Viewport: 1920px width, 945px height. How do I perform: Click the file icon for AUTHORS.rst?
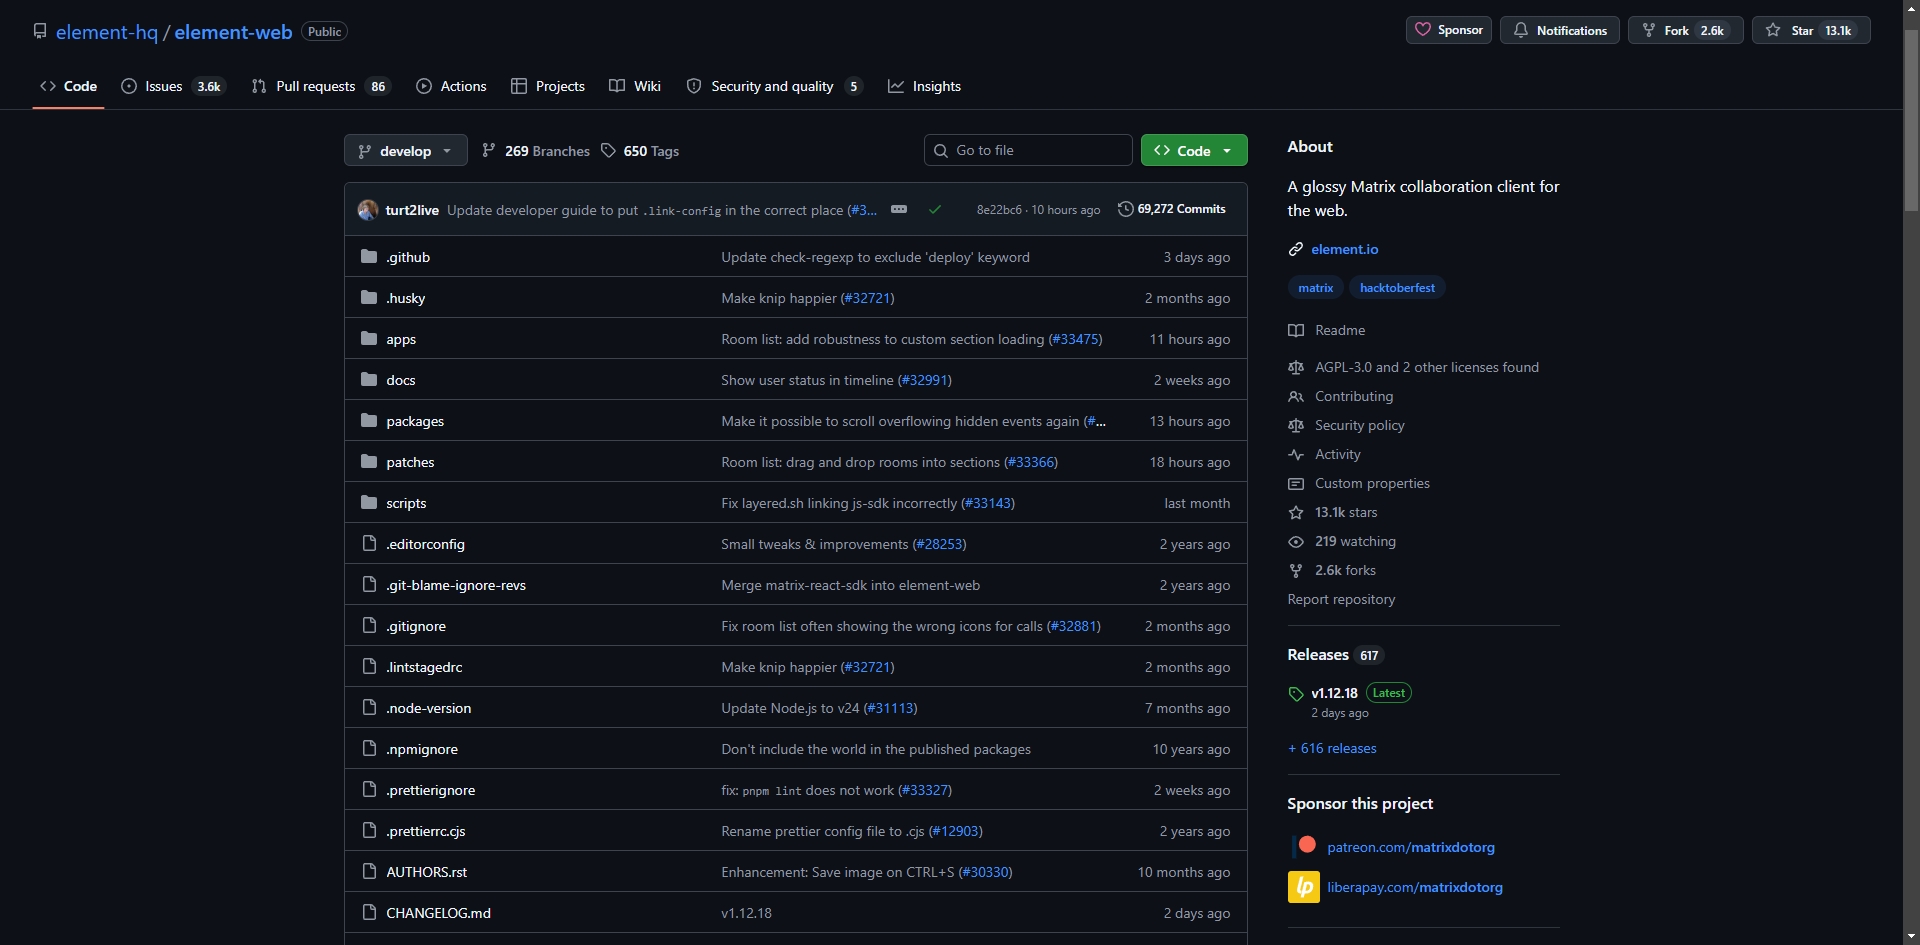(x=369, y=872)
